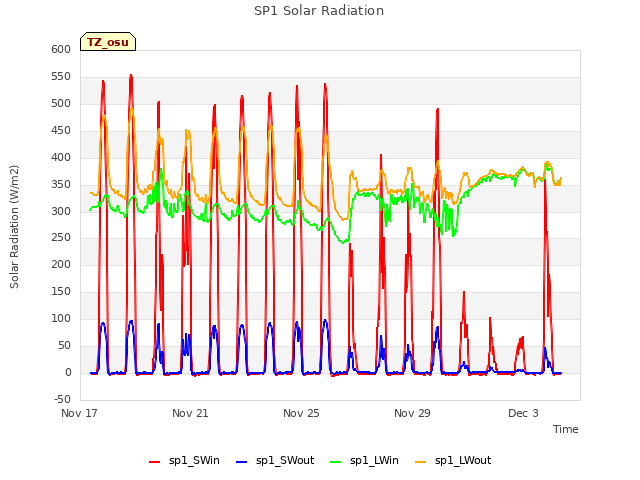Image resolution: width=640 pixels, height=480 pixels.
Task: Click the orange sp1_LWout legend swatch
Action: tap(420, 462)
